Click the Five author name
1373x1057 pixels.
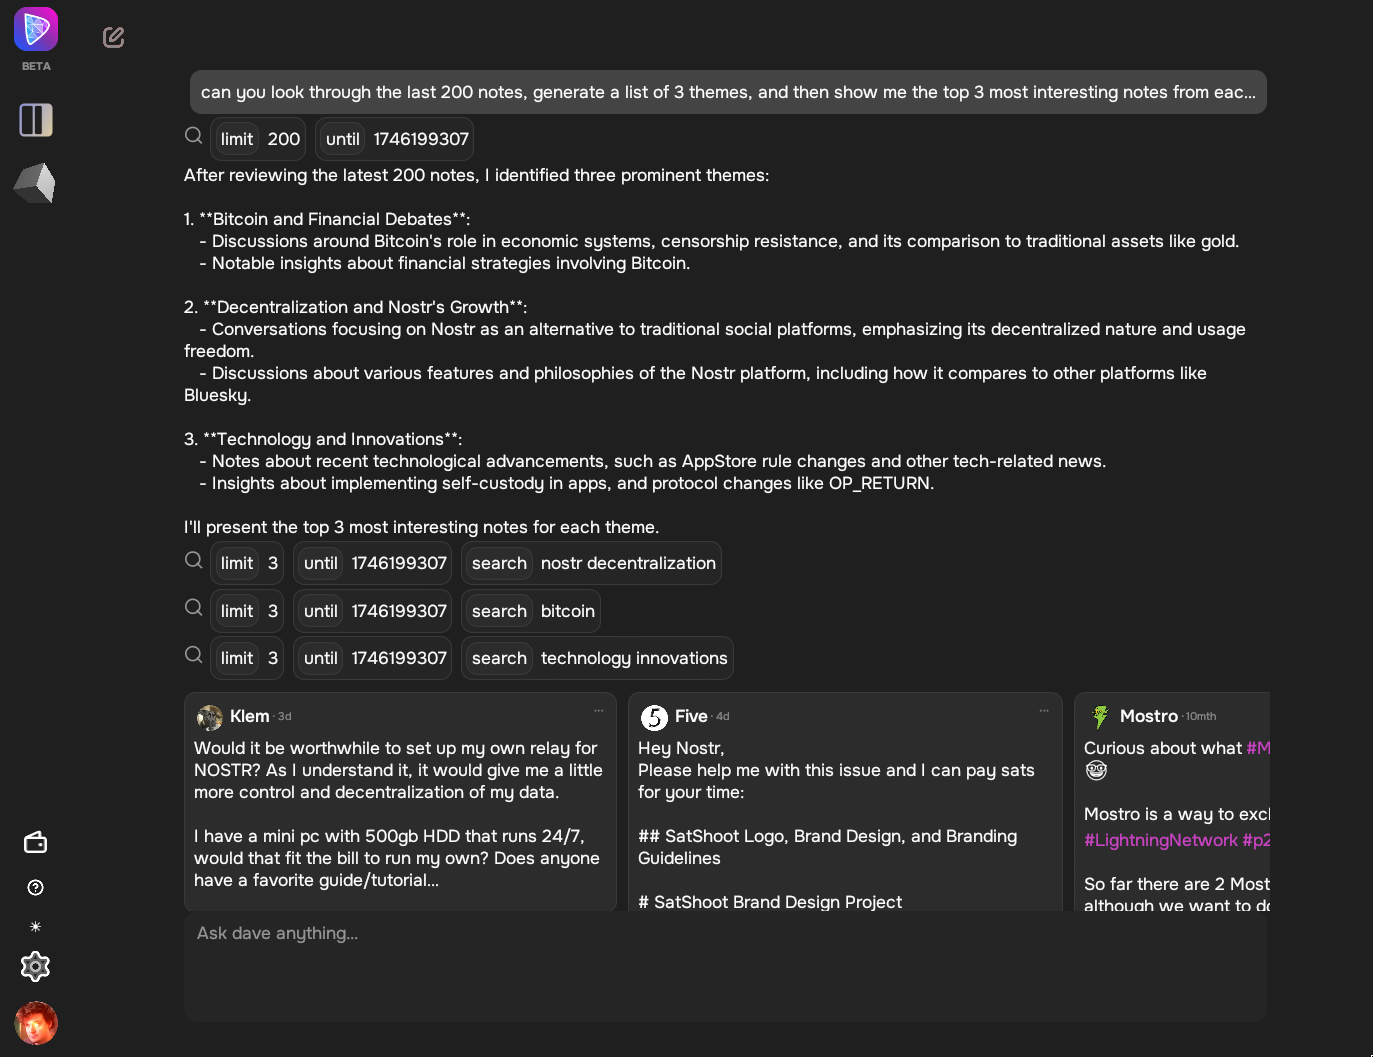pos(691,716)
